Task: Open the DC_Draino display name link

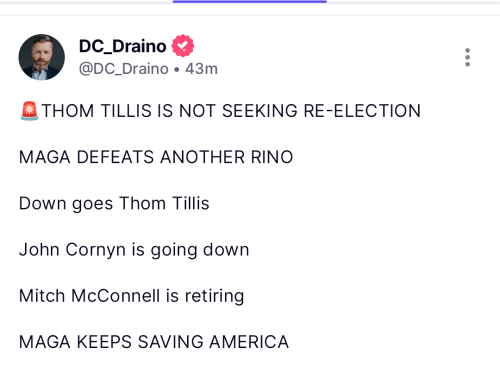Action: tap(122, 46)
